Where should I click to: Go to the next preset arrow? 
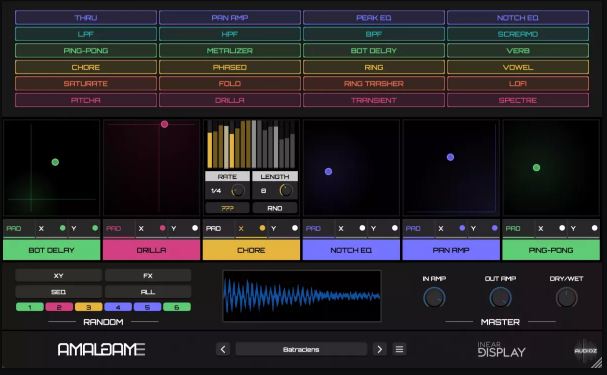tap(379, 349)
